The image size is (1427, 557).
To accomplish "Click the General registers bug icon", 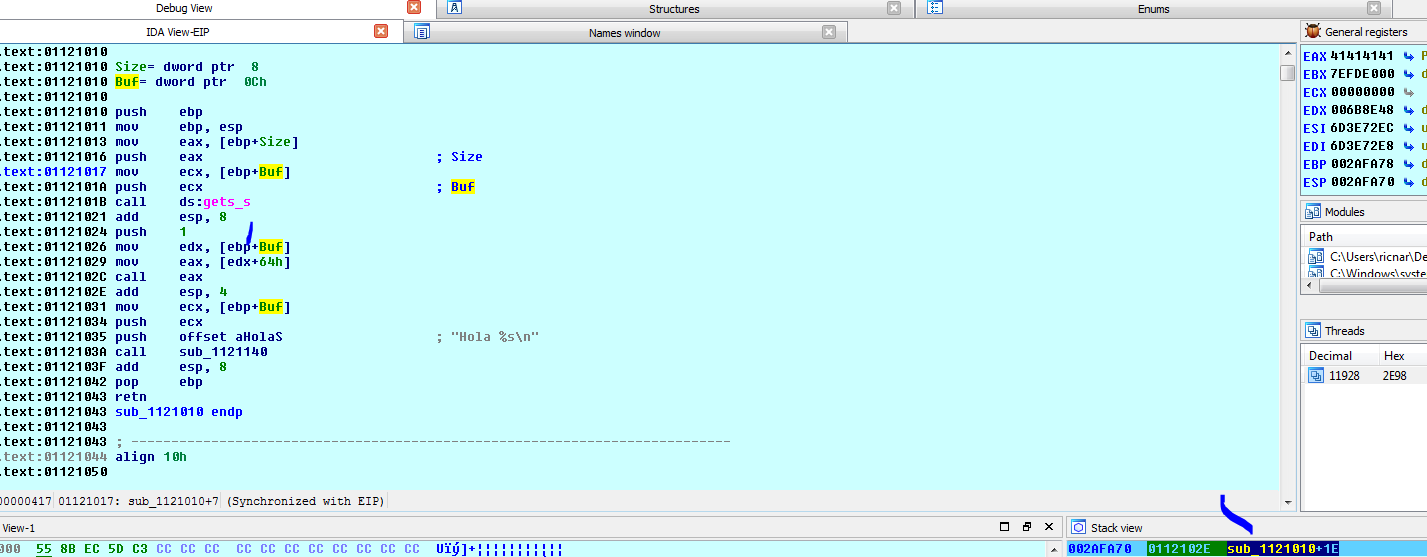I will pos(1313,32).
